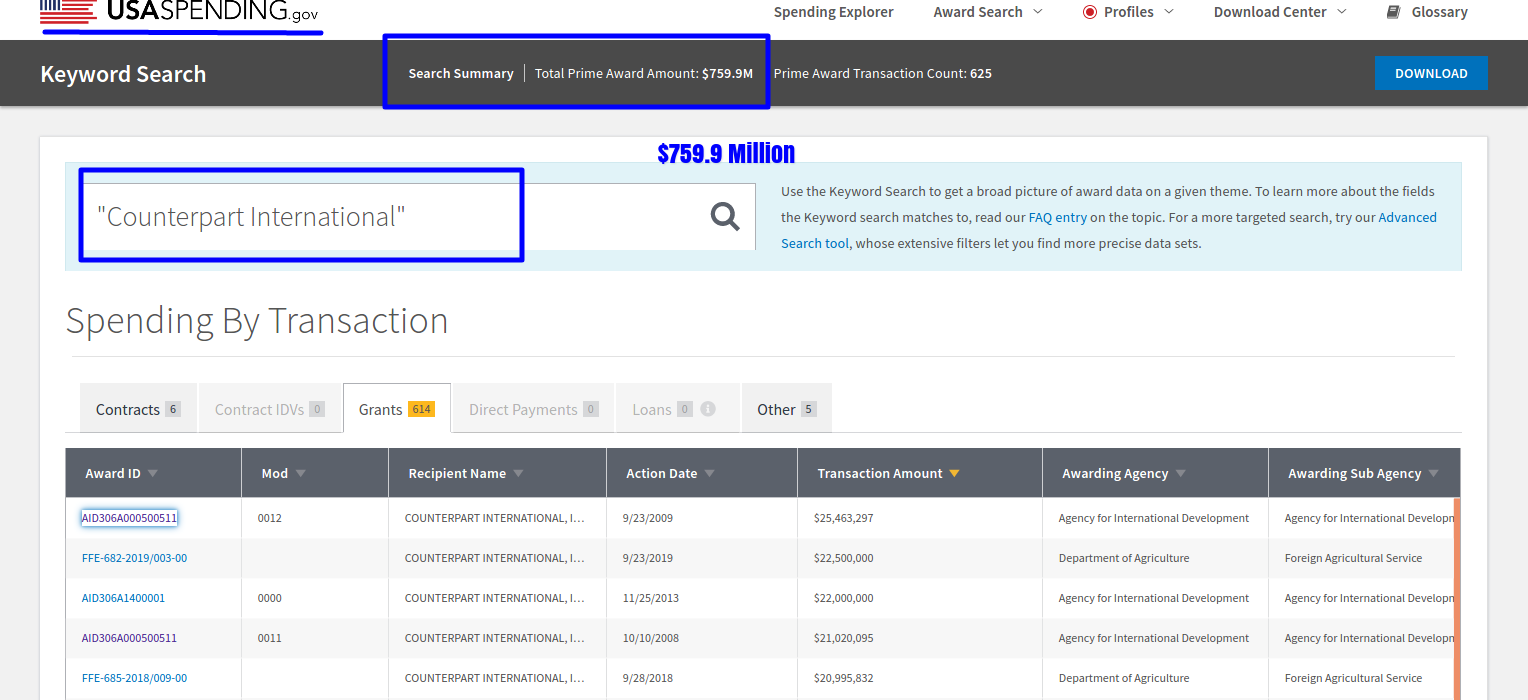Click the action date 9/23/2019
The height and width of the screenshot is (700, 1528).
point(648,558)
